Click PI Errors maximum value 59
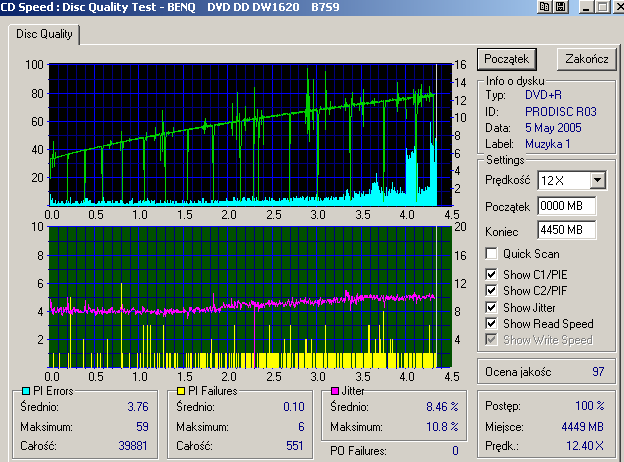The image size is (624, 462). pos(142,427)
